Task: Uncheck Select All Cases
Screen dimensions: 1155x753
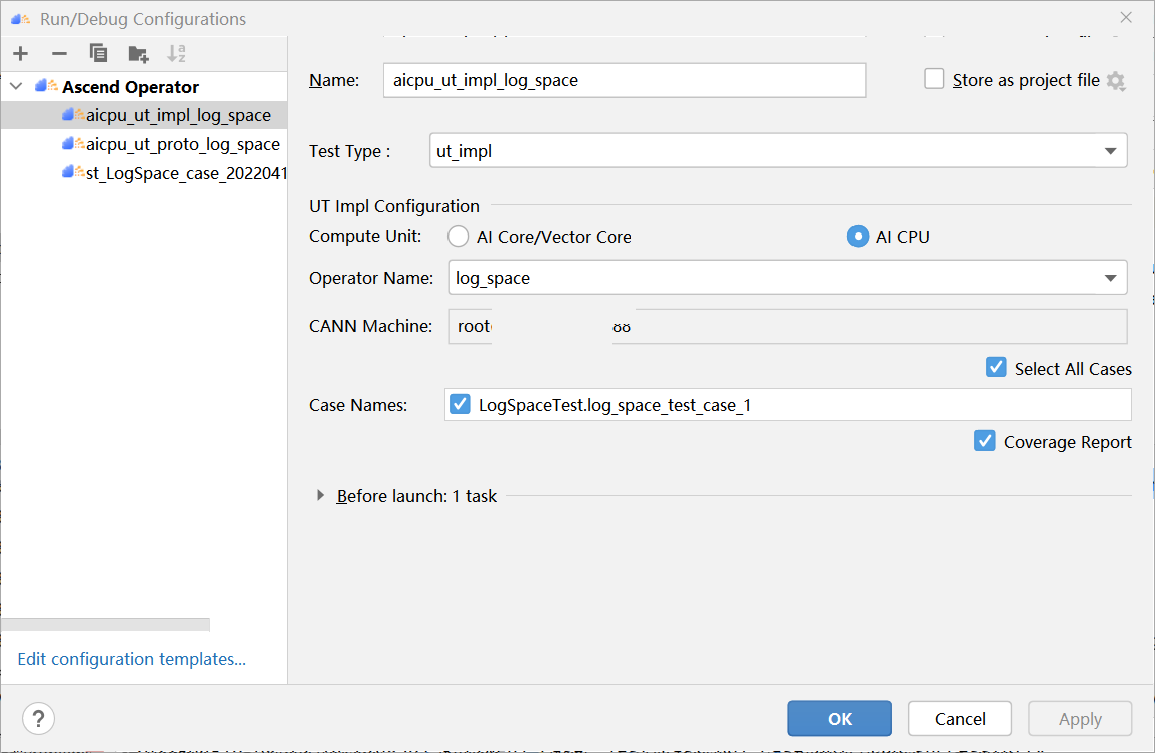Action: tap(996, 367)
